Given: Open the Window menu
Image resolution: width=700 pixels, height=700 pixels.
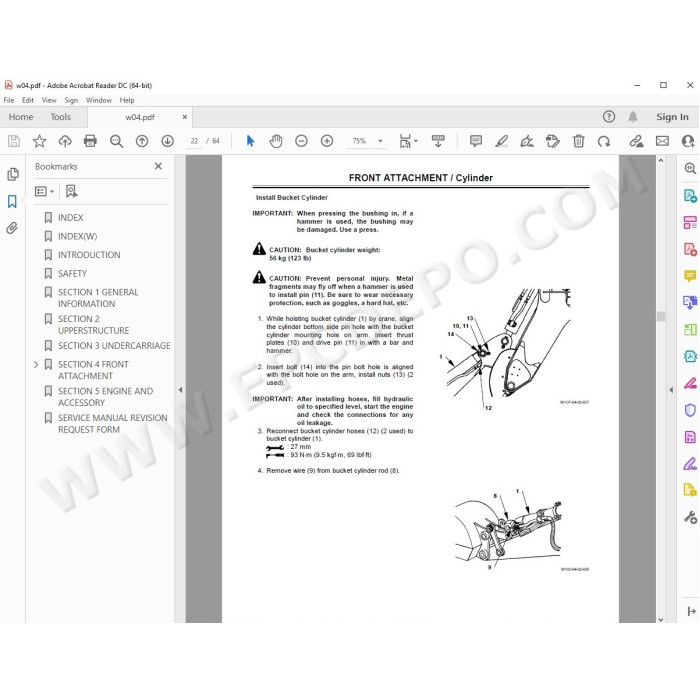Looking at the screenshot, I should click(99, 100).
